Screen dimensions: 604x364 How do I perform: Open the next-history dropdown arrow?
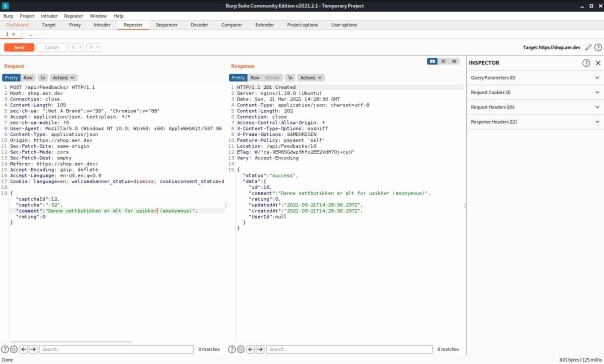click(98, 47)
